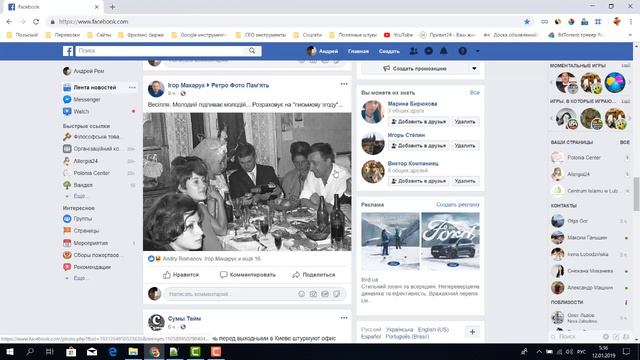
Task: Open File Explorer from taskbar
Action: pos(133,351)
